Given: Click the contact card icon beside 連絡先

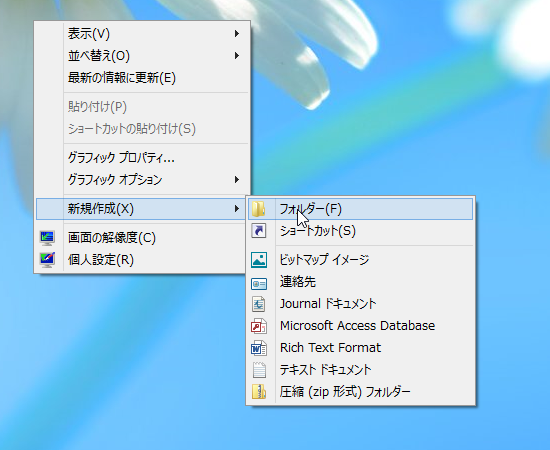Looking at the screenshot, I should tap(259, 283).
